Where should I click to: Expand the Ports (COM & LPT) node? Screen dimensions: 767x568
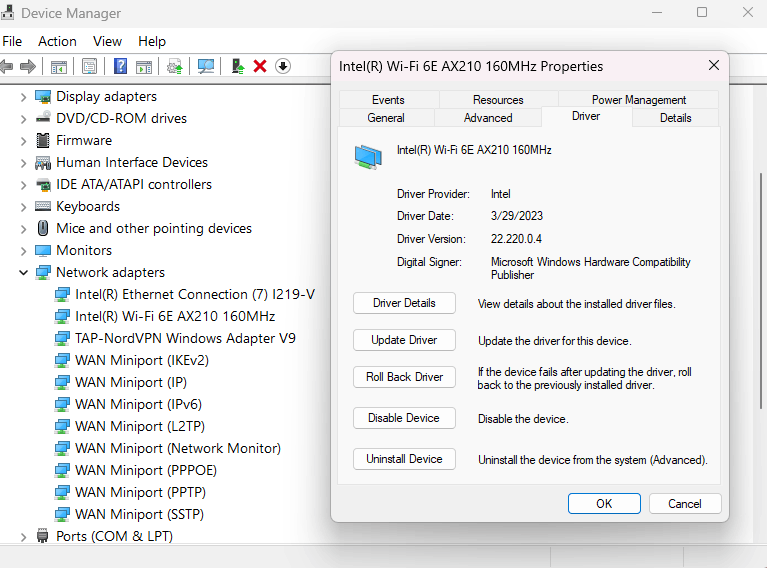(x=23, y=537)
